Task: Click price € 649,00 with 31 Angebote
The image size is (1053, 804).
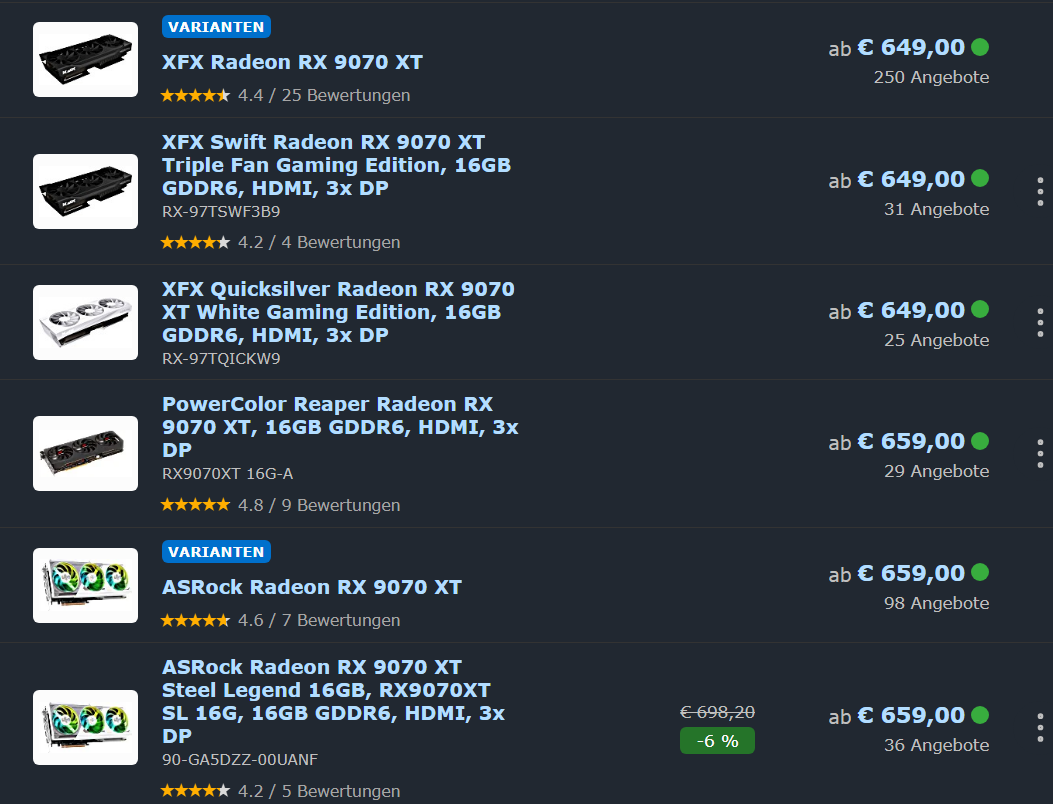Action: [911, 179]
